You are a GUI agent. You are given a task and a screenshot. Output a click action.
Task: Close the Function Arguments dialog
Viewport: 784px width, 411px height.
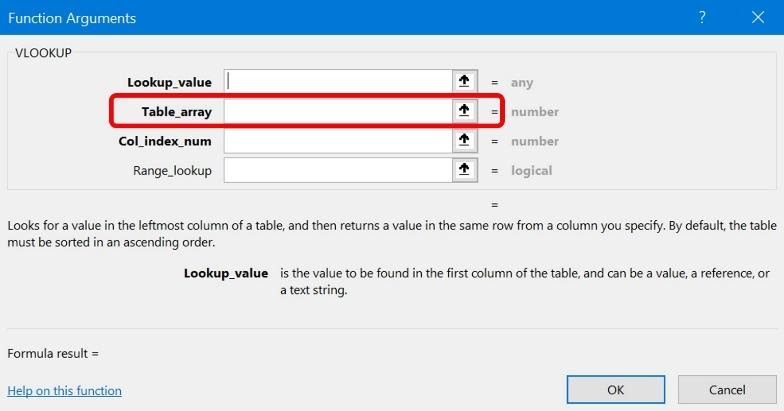[x=757, y=18]
